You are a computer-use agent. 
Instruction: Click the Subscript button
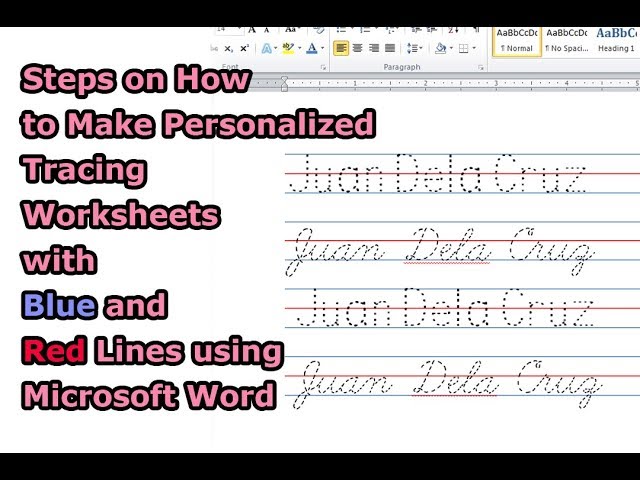click(x=229, y=49)
